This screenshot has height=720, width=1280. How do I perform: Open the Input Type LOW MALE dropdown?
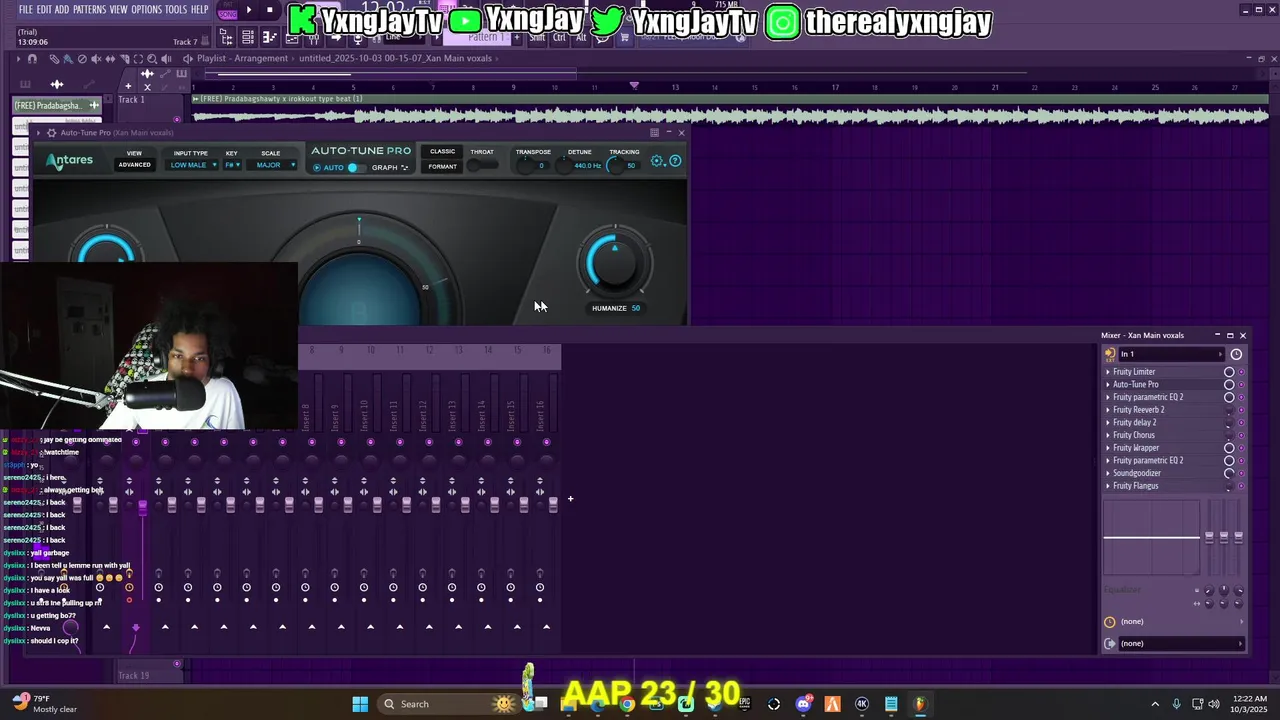tap(192, 165)
